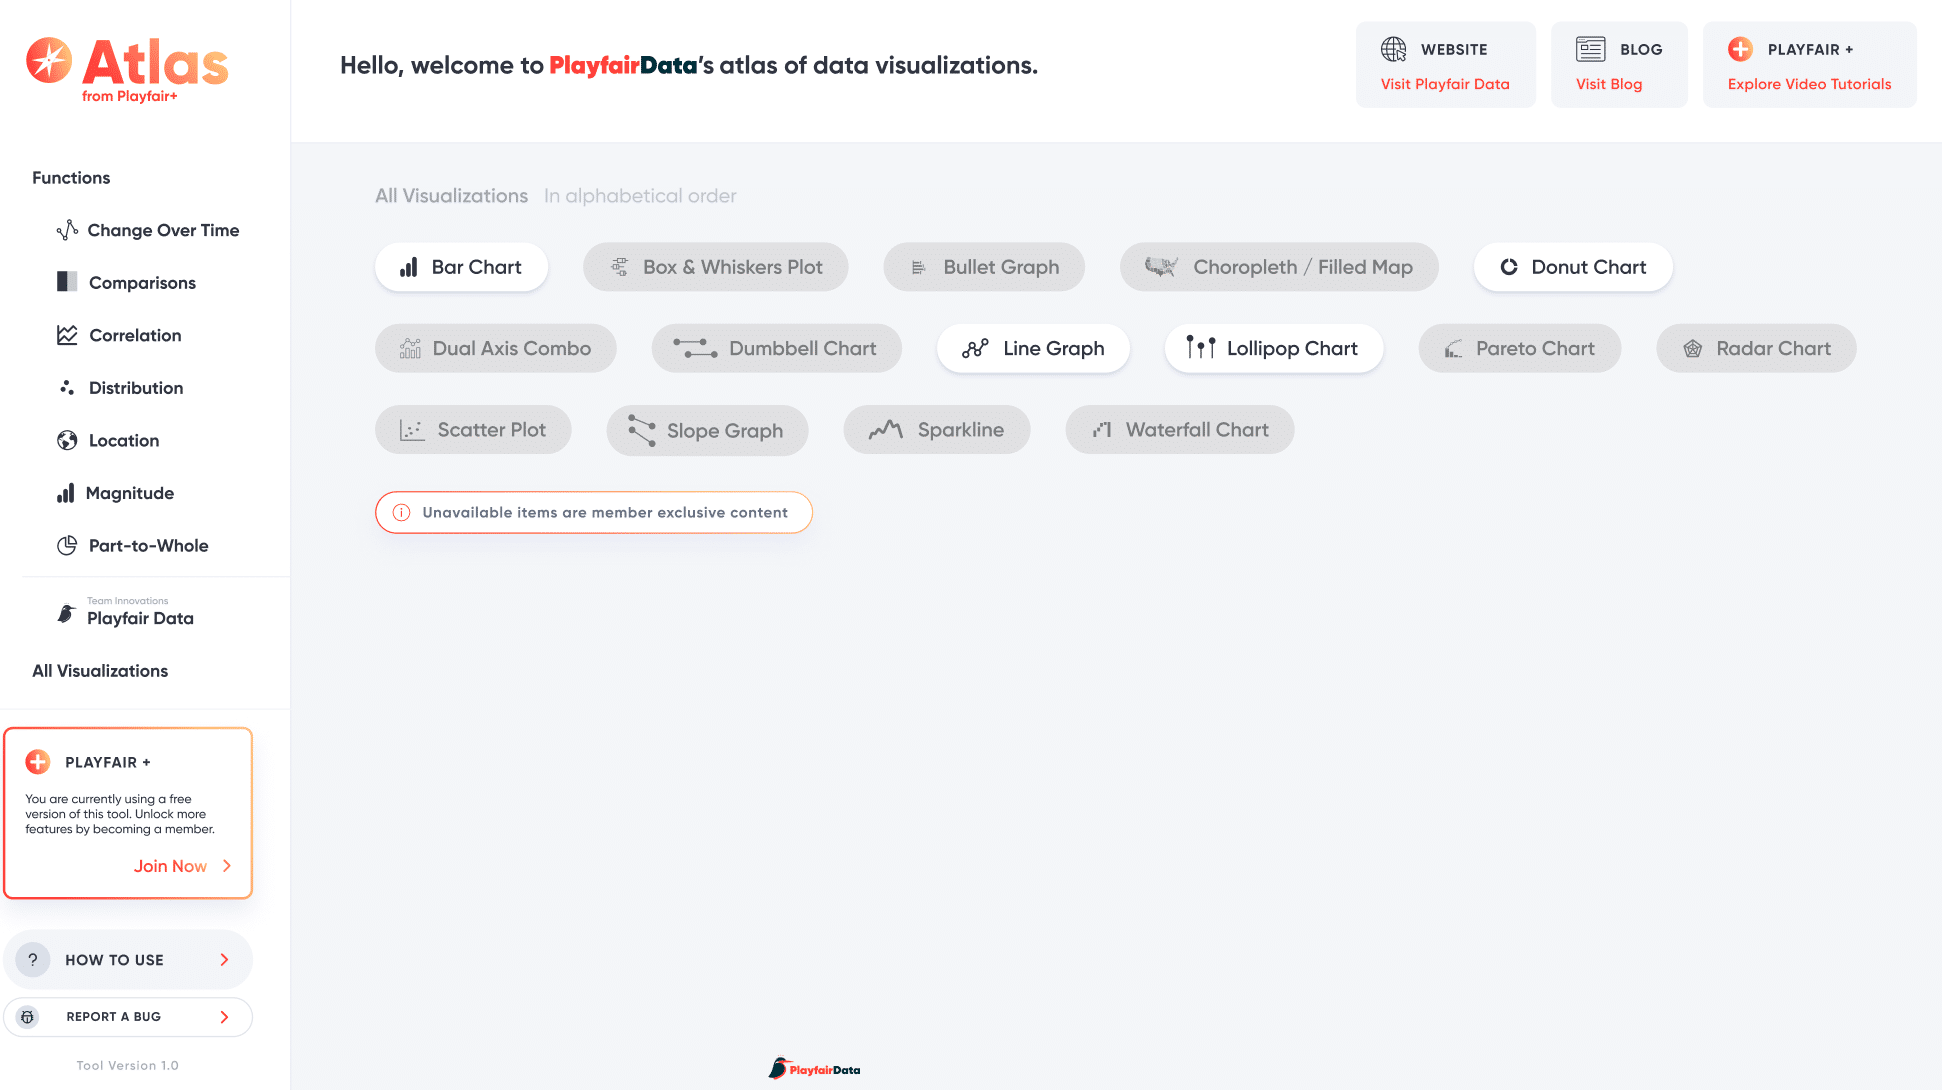Image resolution: width=1942 pixels, height=1090 pixels.
Task: Click locked Waterfall Chart chip
Action: (1180, 430)
